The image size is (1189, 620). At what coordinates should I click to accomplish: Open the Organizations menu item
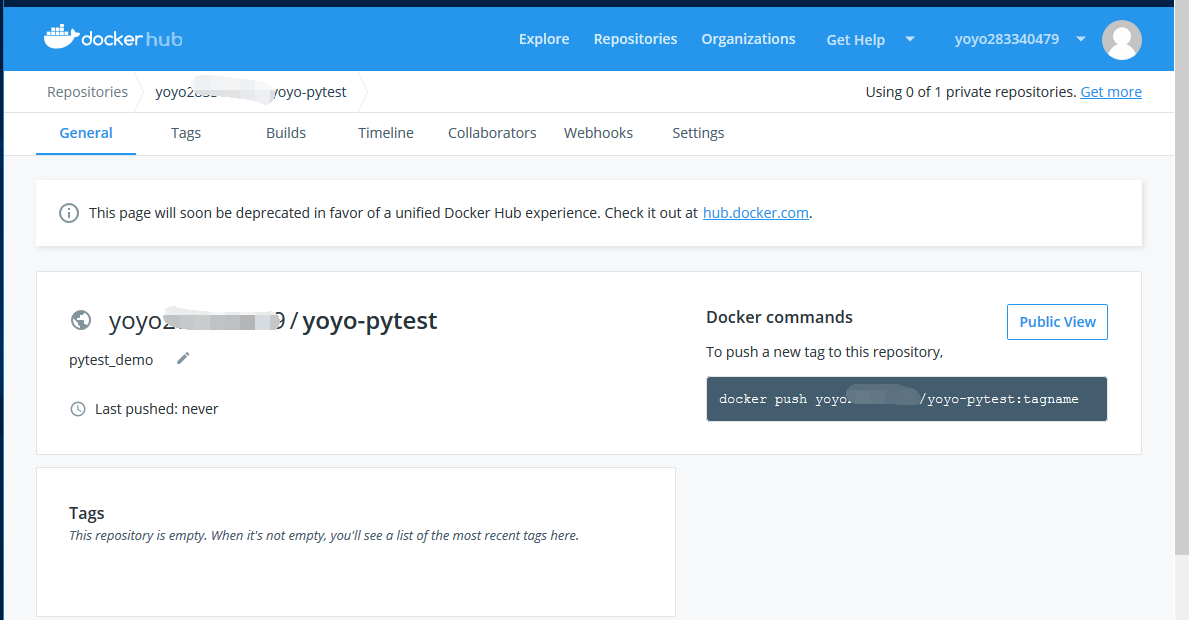[x=748, y=39]
